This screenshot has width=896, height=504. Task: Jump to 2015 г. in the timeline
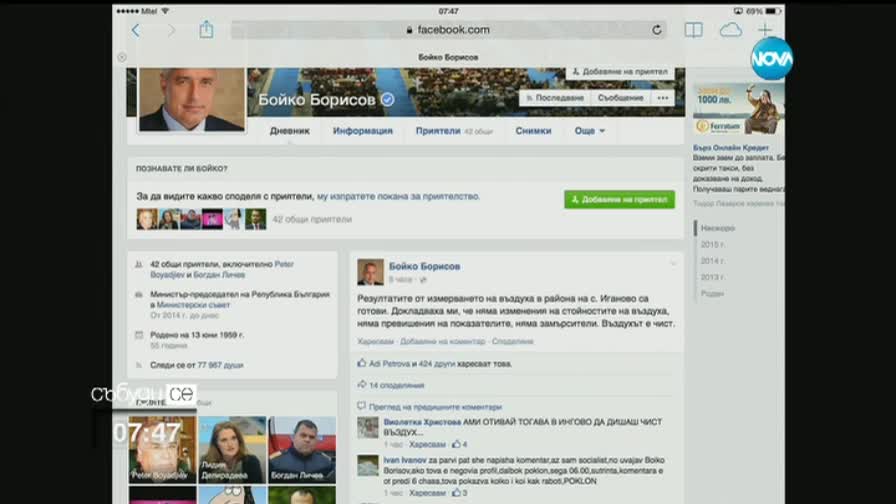(x=713, y=245)
